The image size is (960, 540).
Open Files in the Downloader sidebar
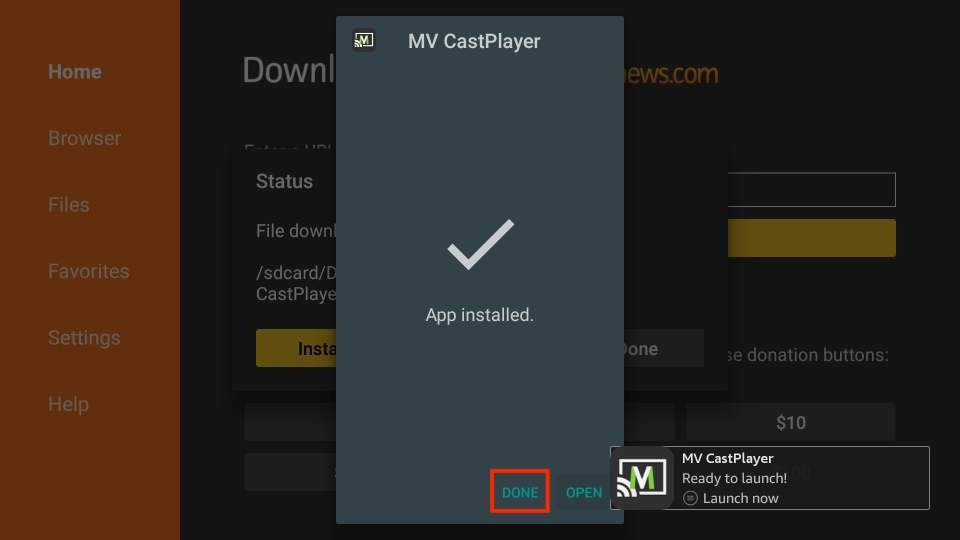69,204
